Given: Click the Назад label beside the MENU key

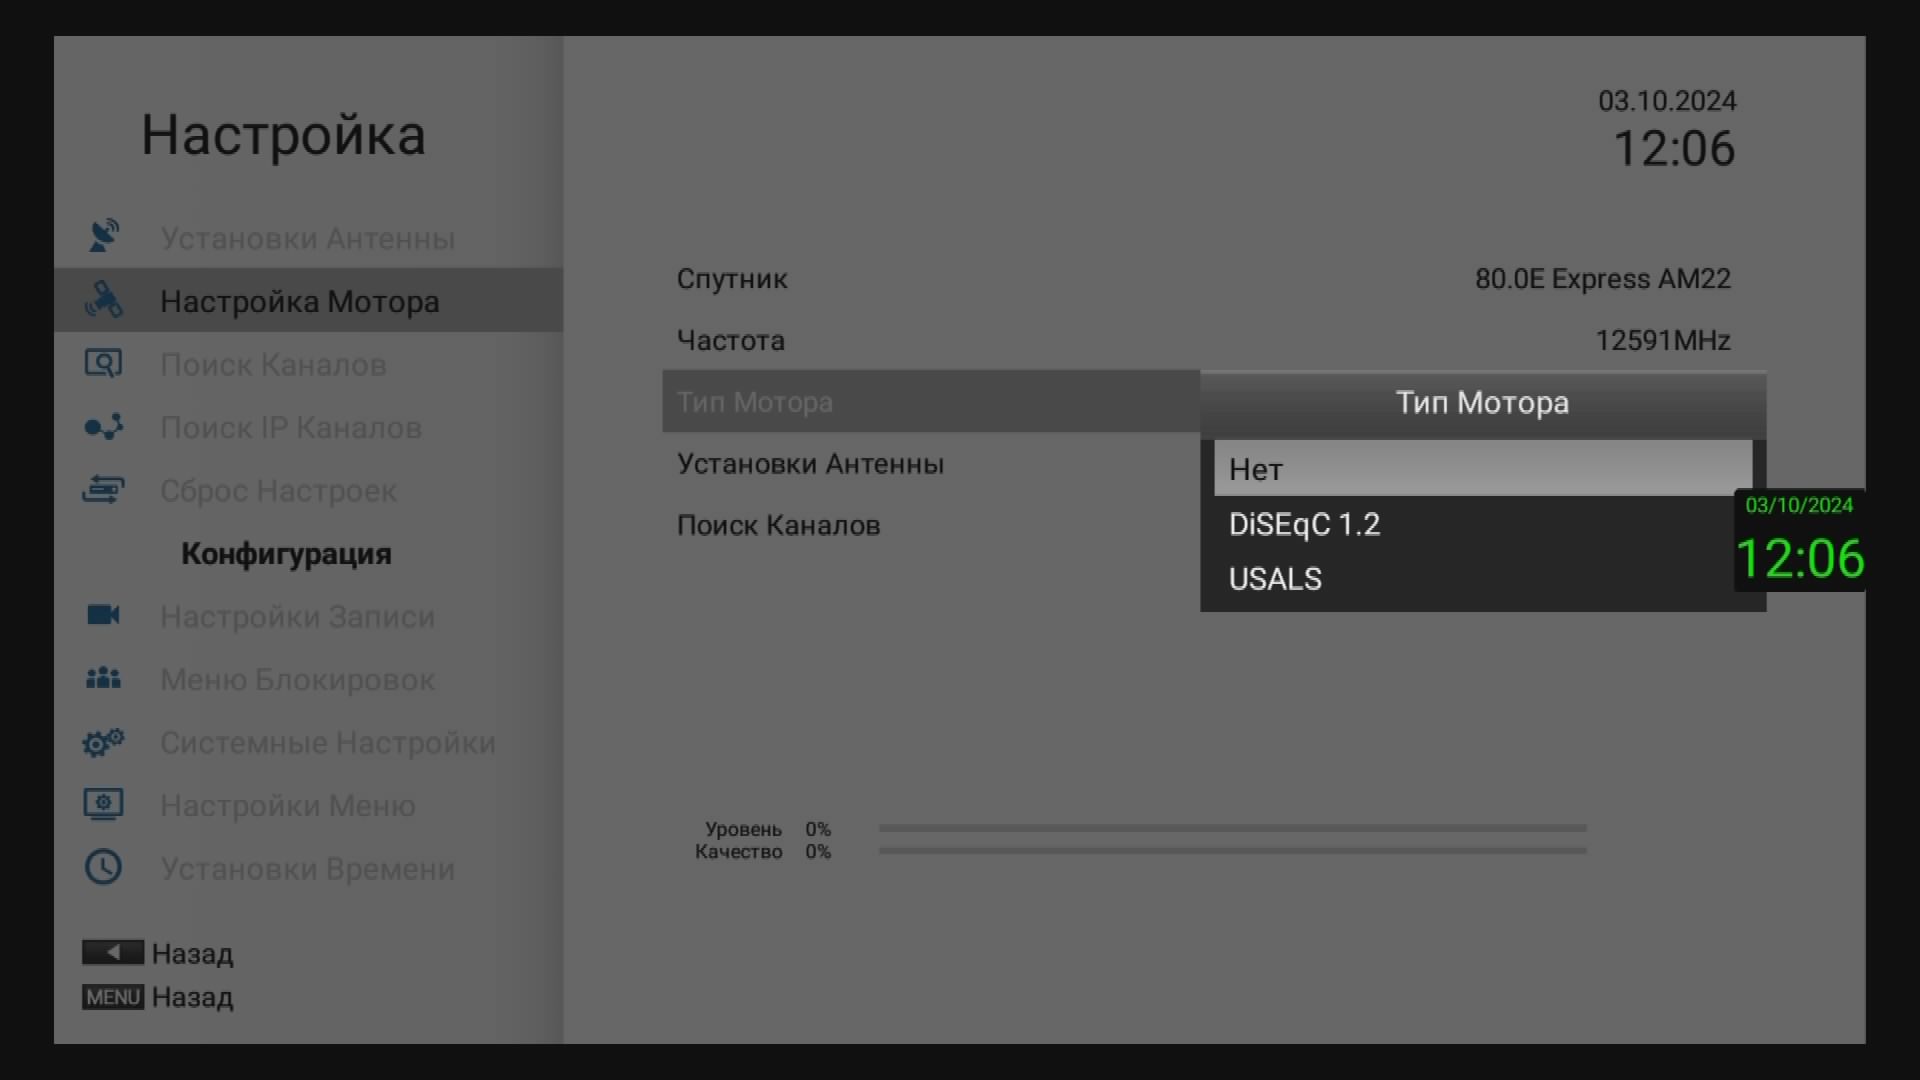Looking at the screenshot, I should tap(193, 997).
